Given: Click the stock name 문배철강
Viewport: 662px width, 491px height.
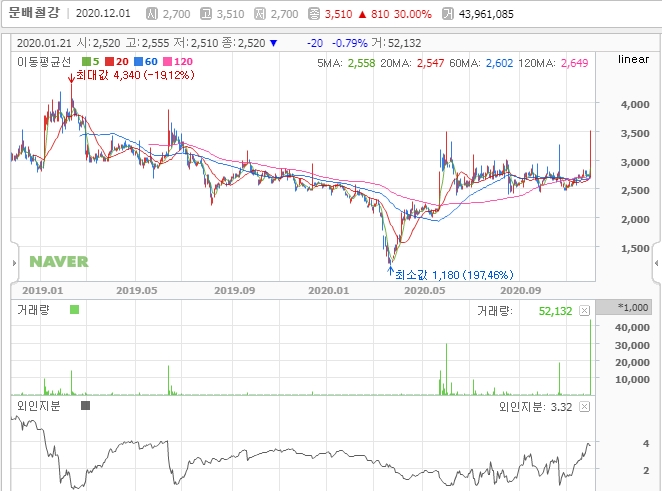Looking at the screenshot, I should [34, 13].
